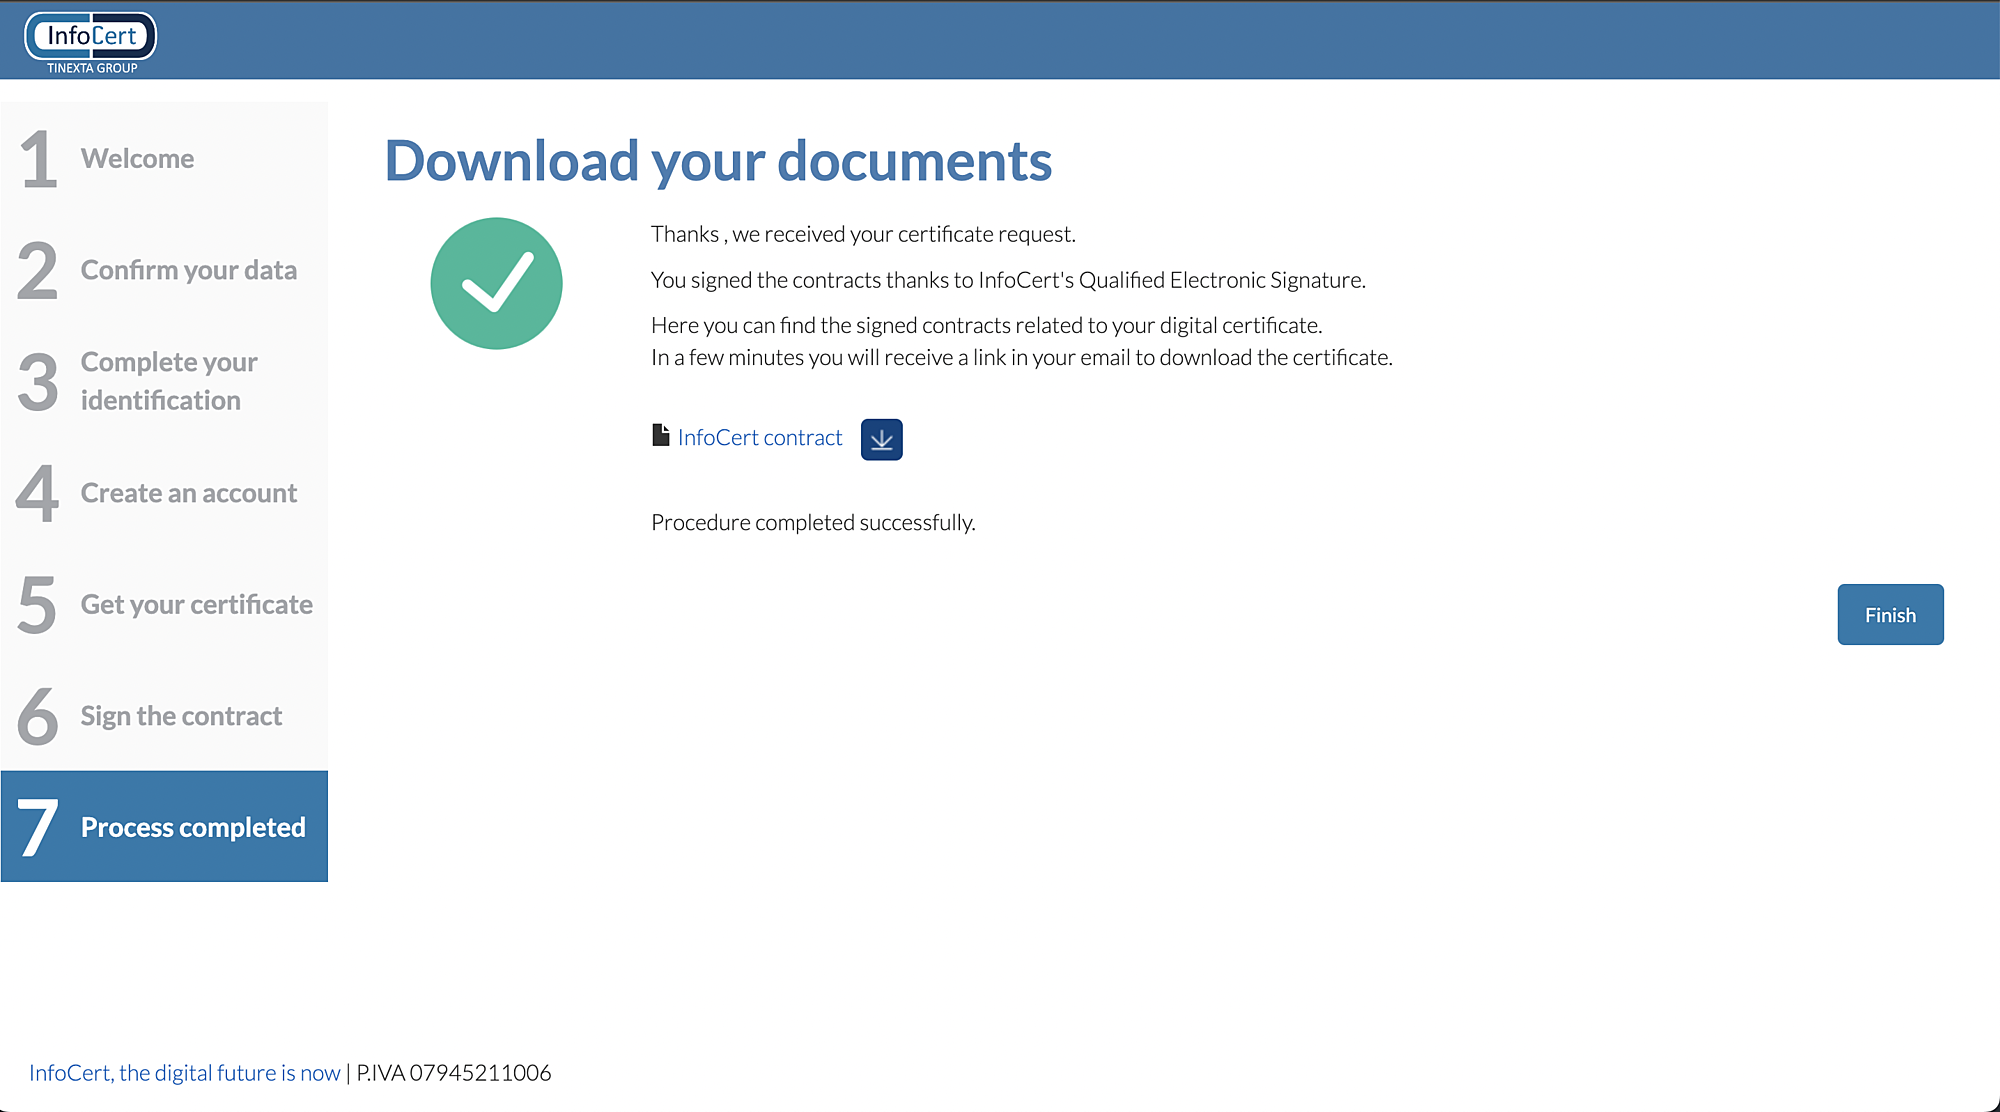2000x1112 pixels.
Task: Click the large number 5 in sidebar
Action: 38,605
